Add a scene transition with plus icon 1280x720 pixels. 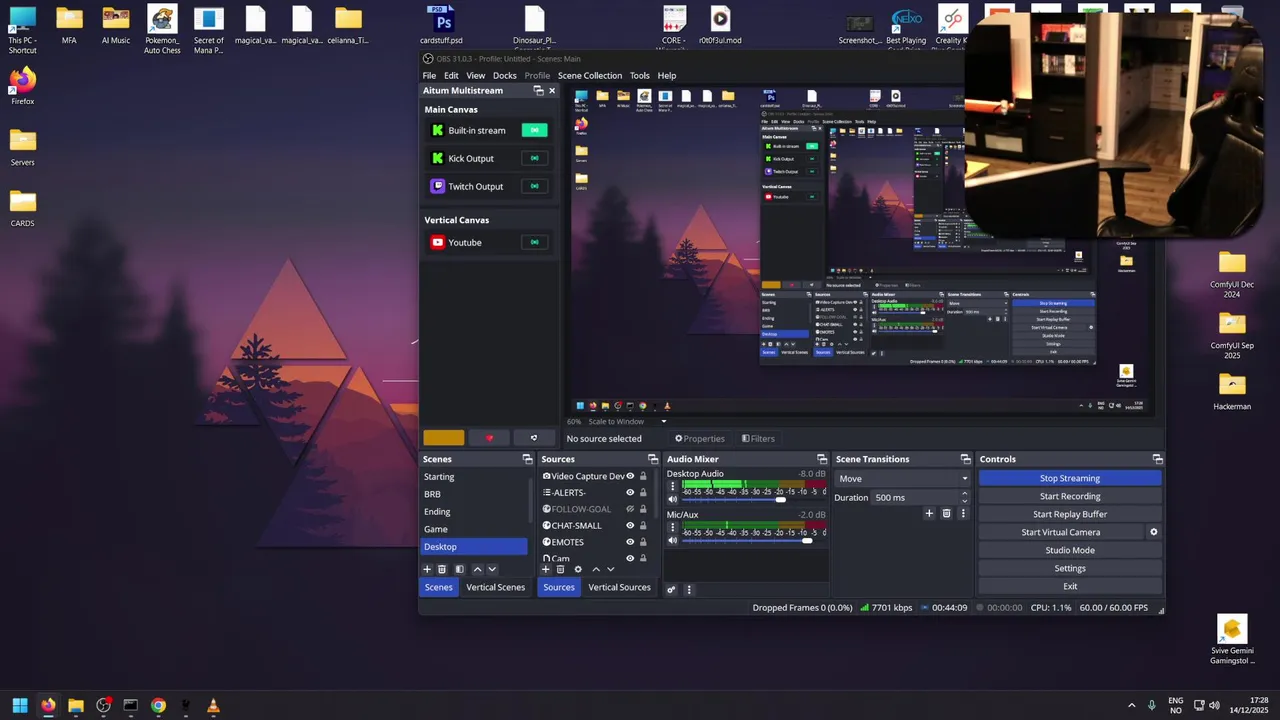929,513
